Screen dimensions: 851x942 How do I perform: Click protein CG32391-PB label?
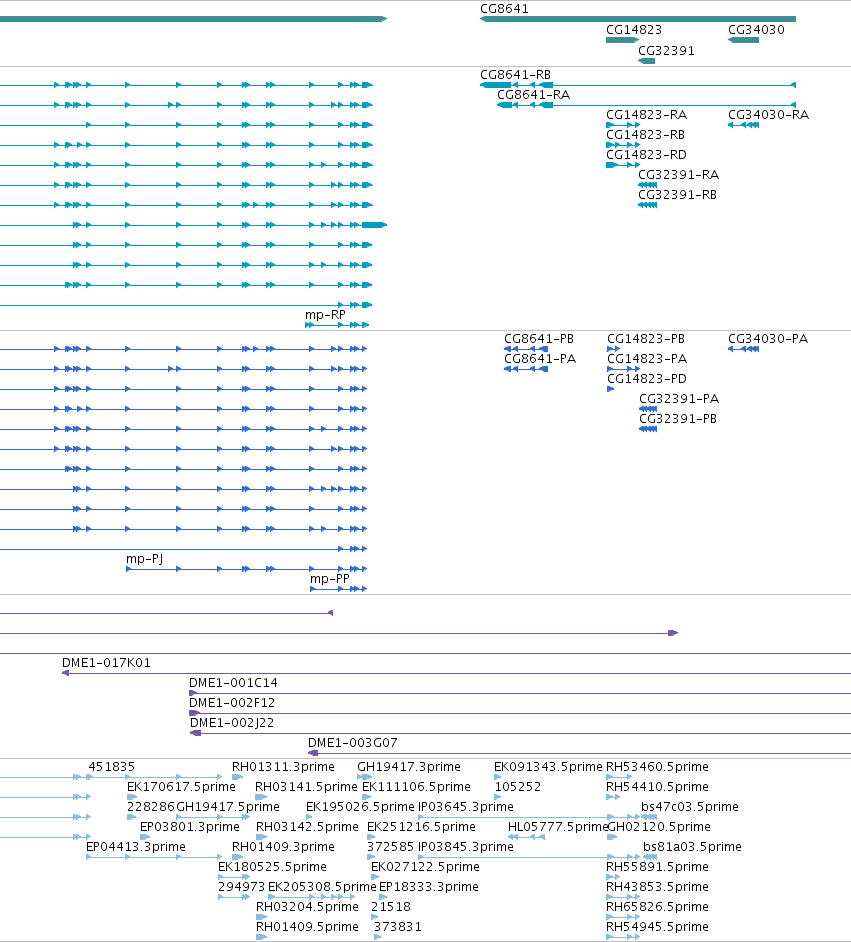tap(677, 419)
